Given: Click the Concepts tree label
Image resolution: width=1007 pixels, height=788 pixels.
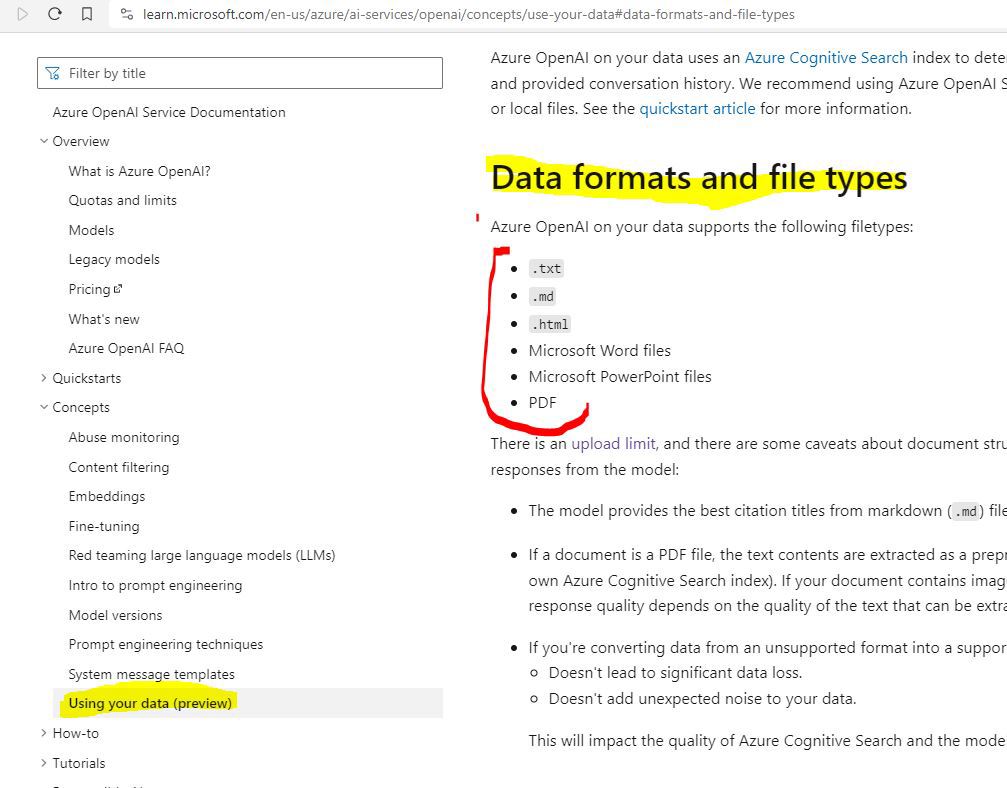Looking at the screenshot, I should click(x=81, y=407).
